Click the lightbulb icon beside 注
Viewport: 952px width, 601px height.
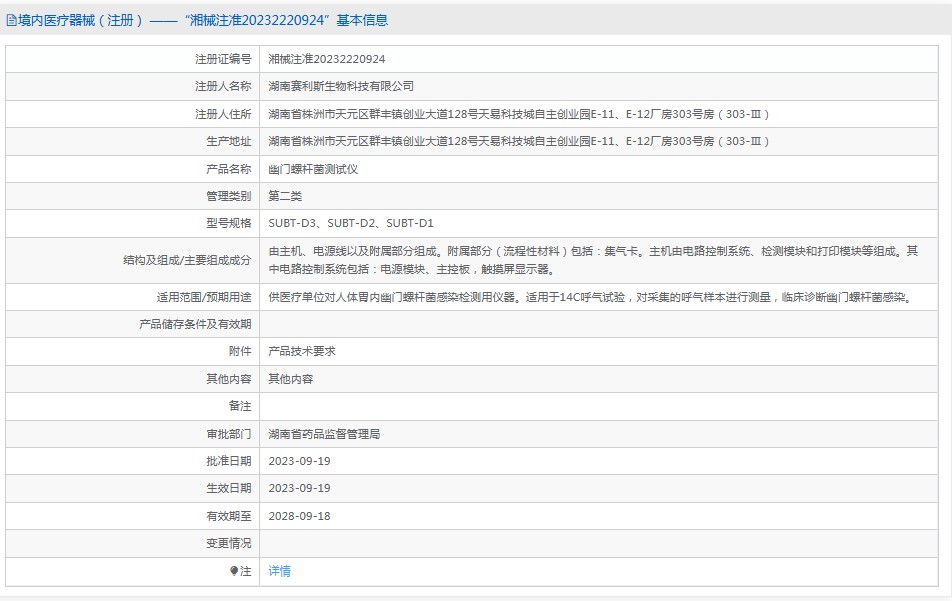pos(234,571)
